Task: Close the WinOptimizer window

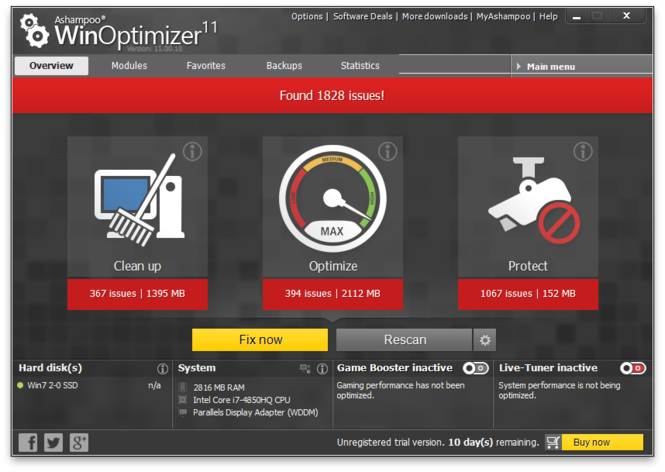Action: 626,16
